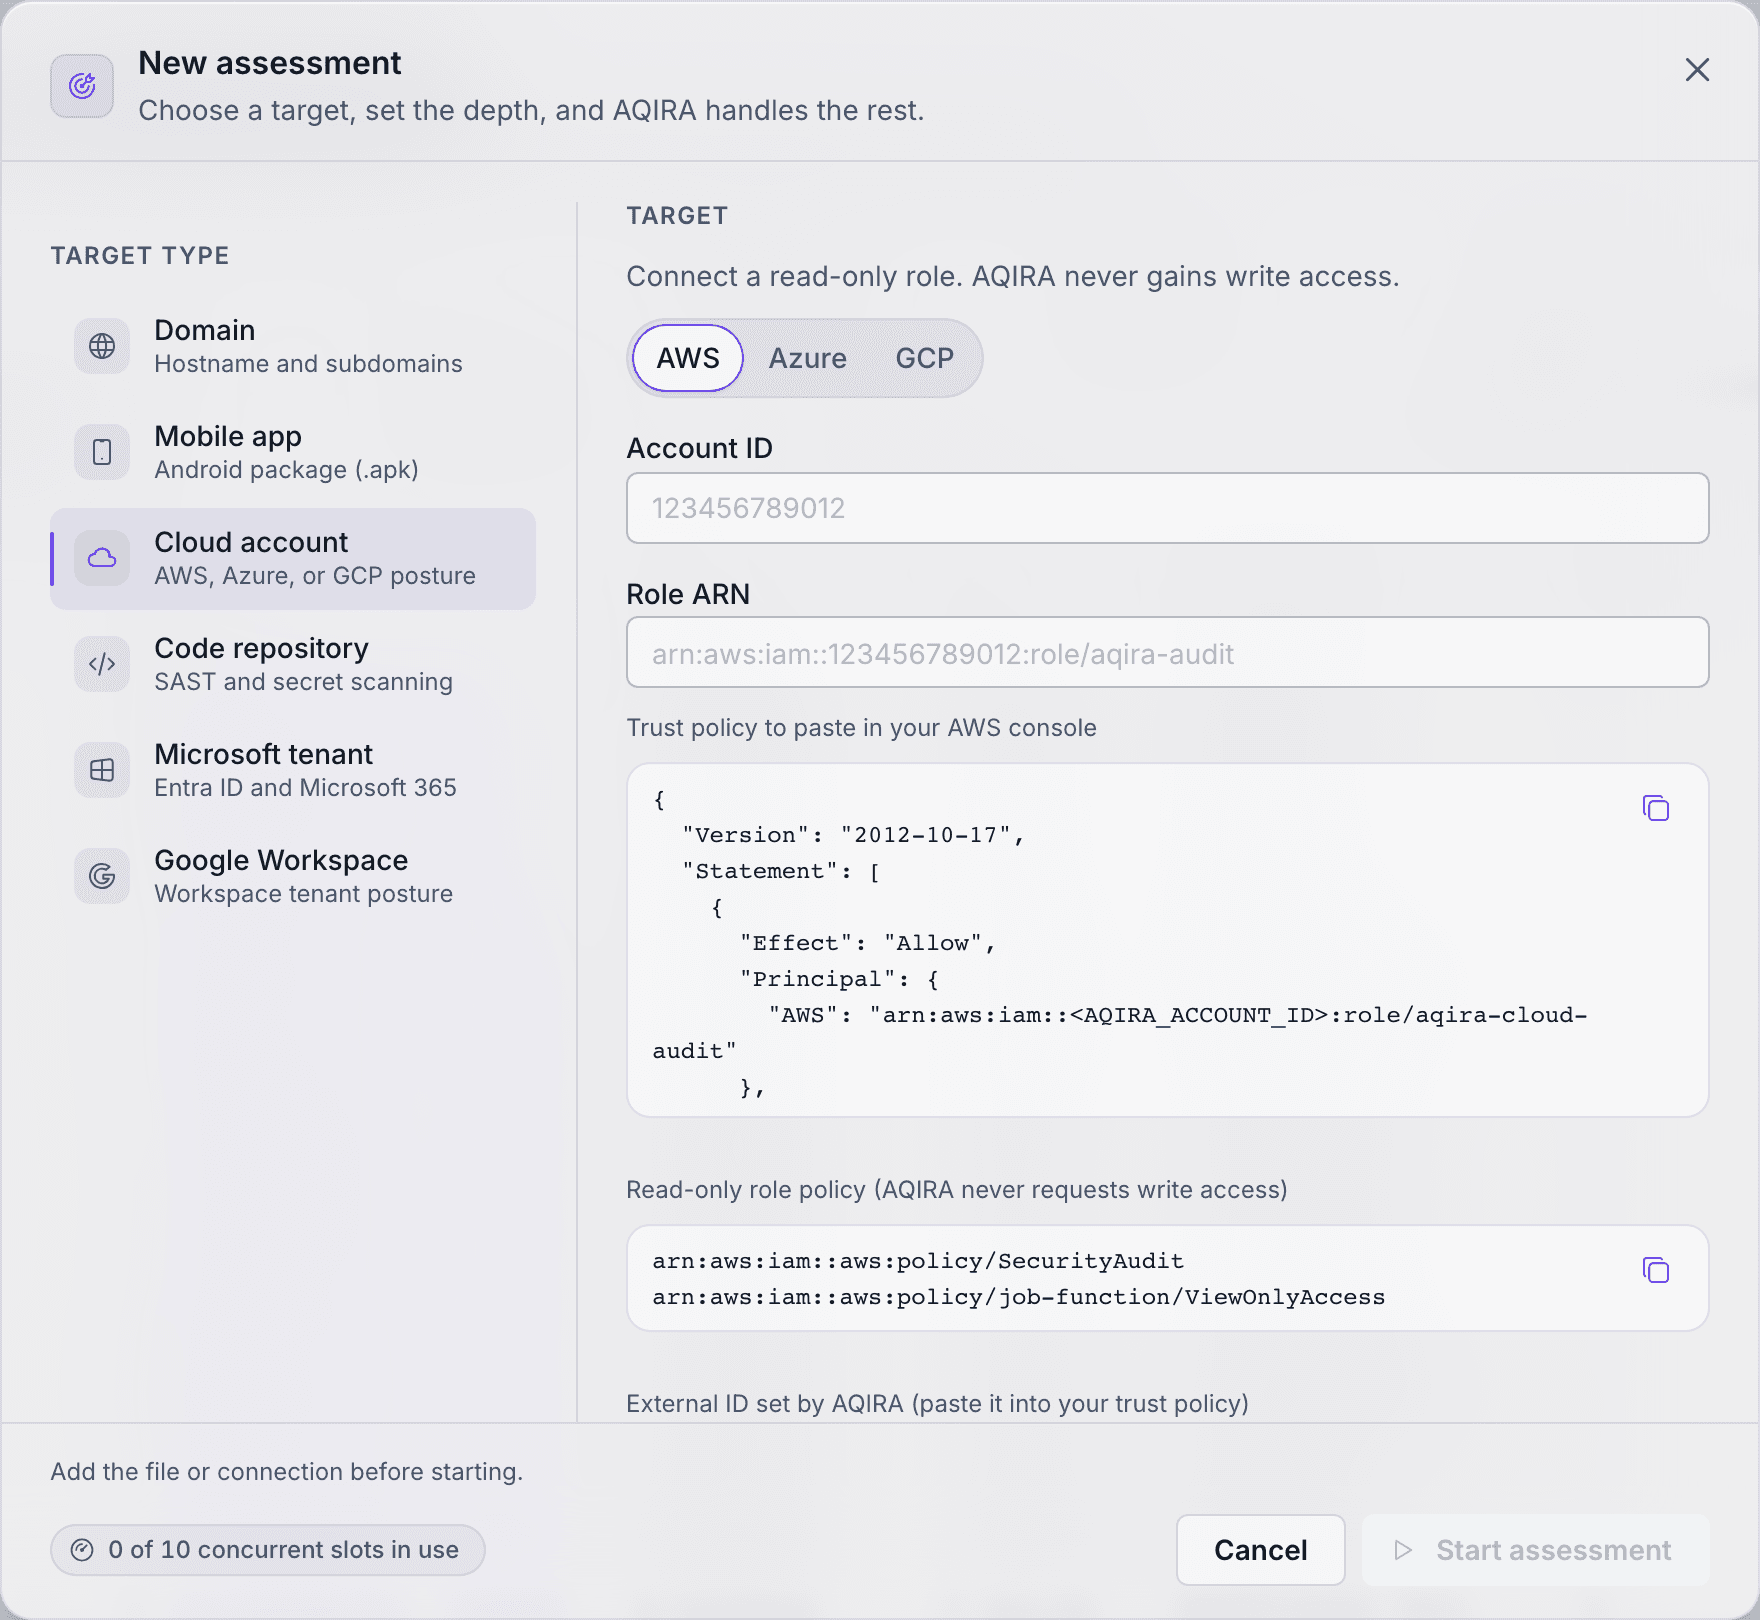Image resolution: width=1760 pixels, height=1620 pixels.
Task: Click the External ID set by AQIRA label
Action: tap(937, 1404)
